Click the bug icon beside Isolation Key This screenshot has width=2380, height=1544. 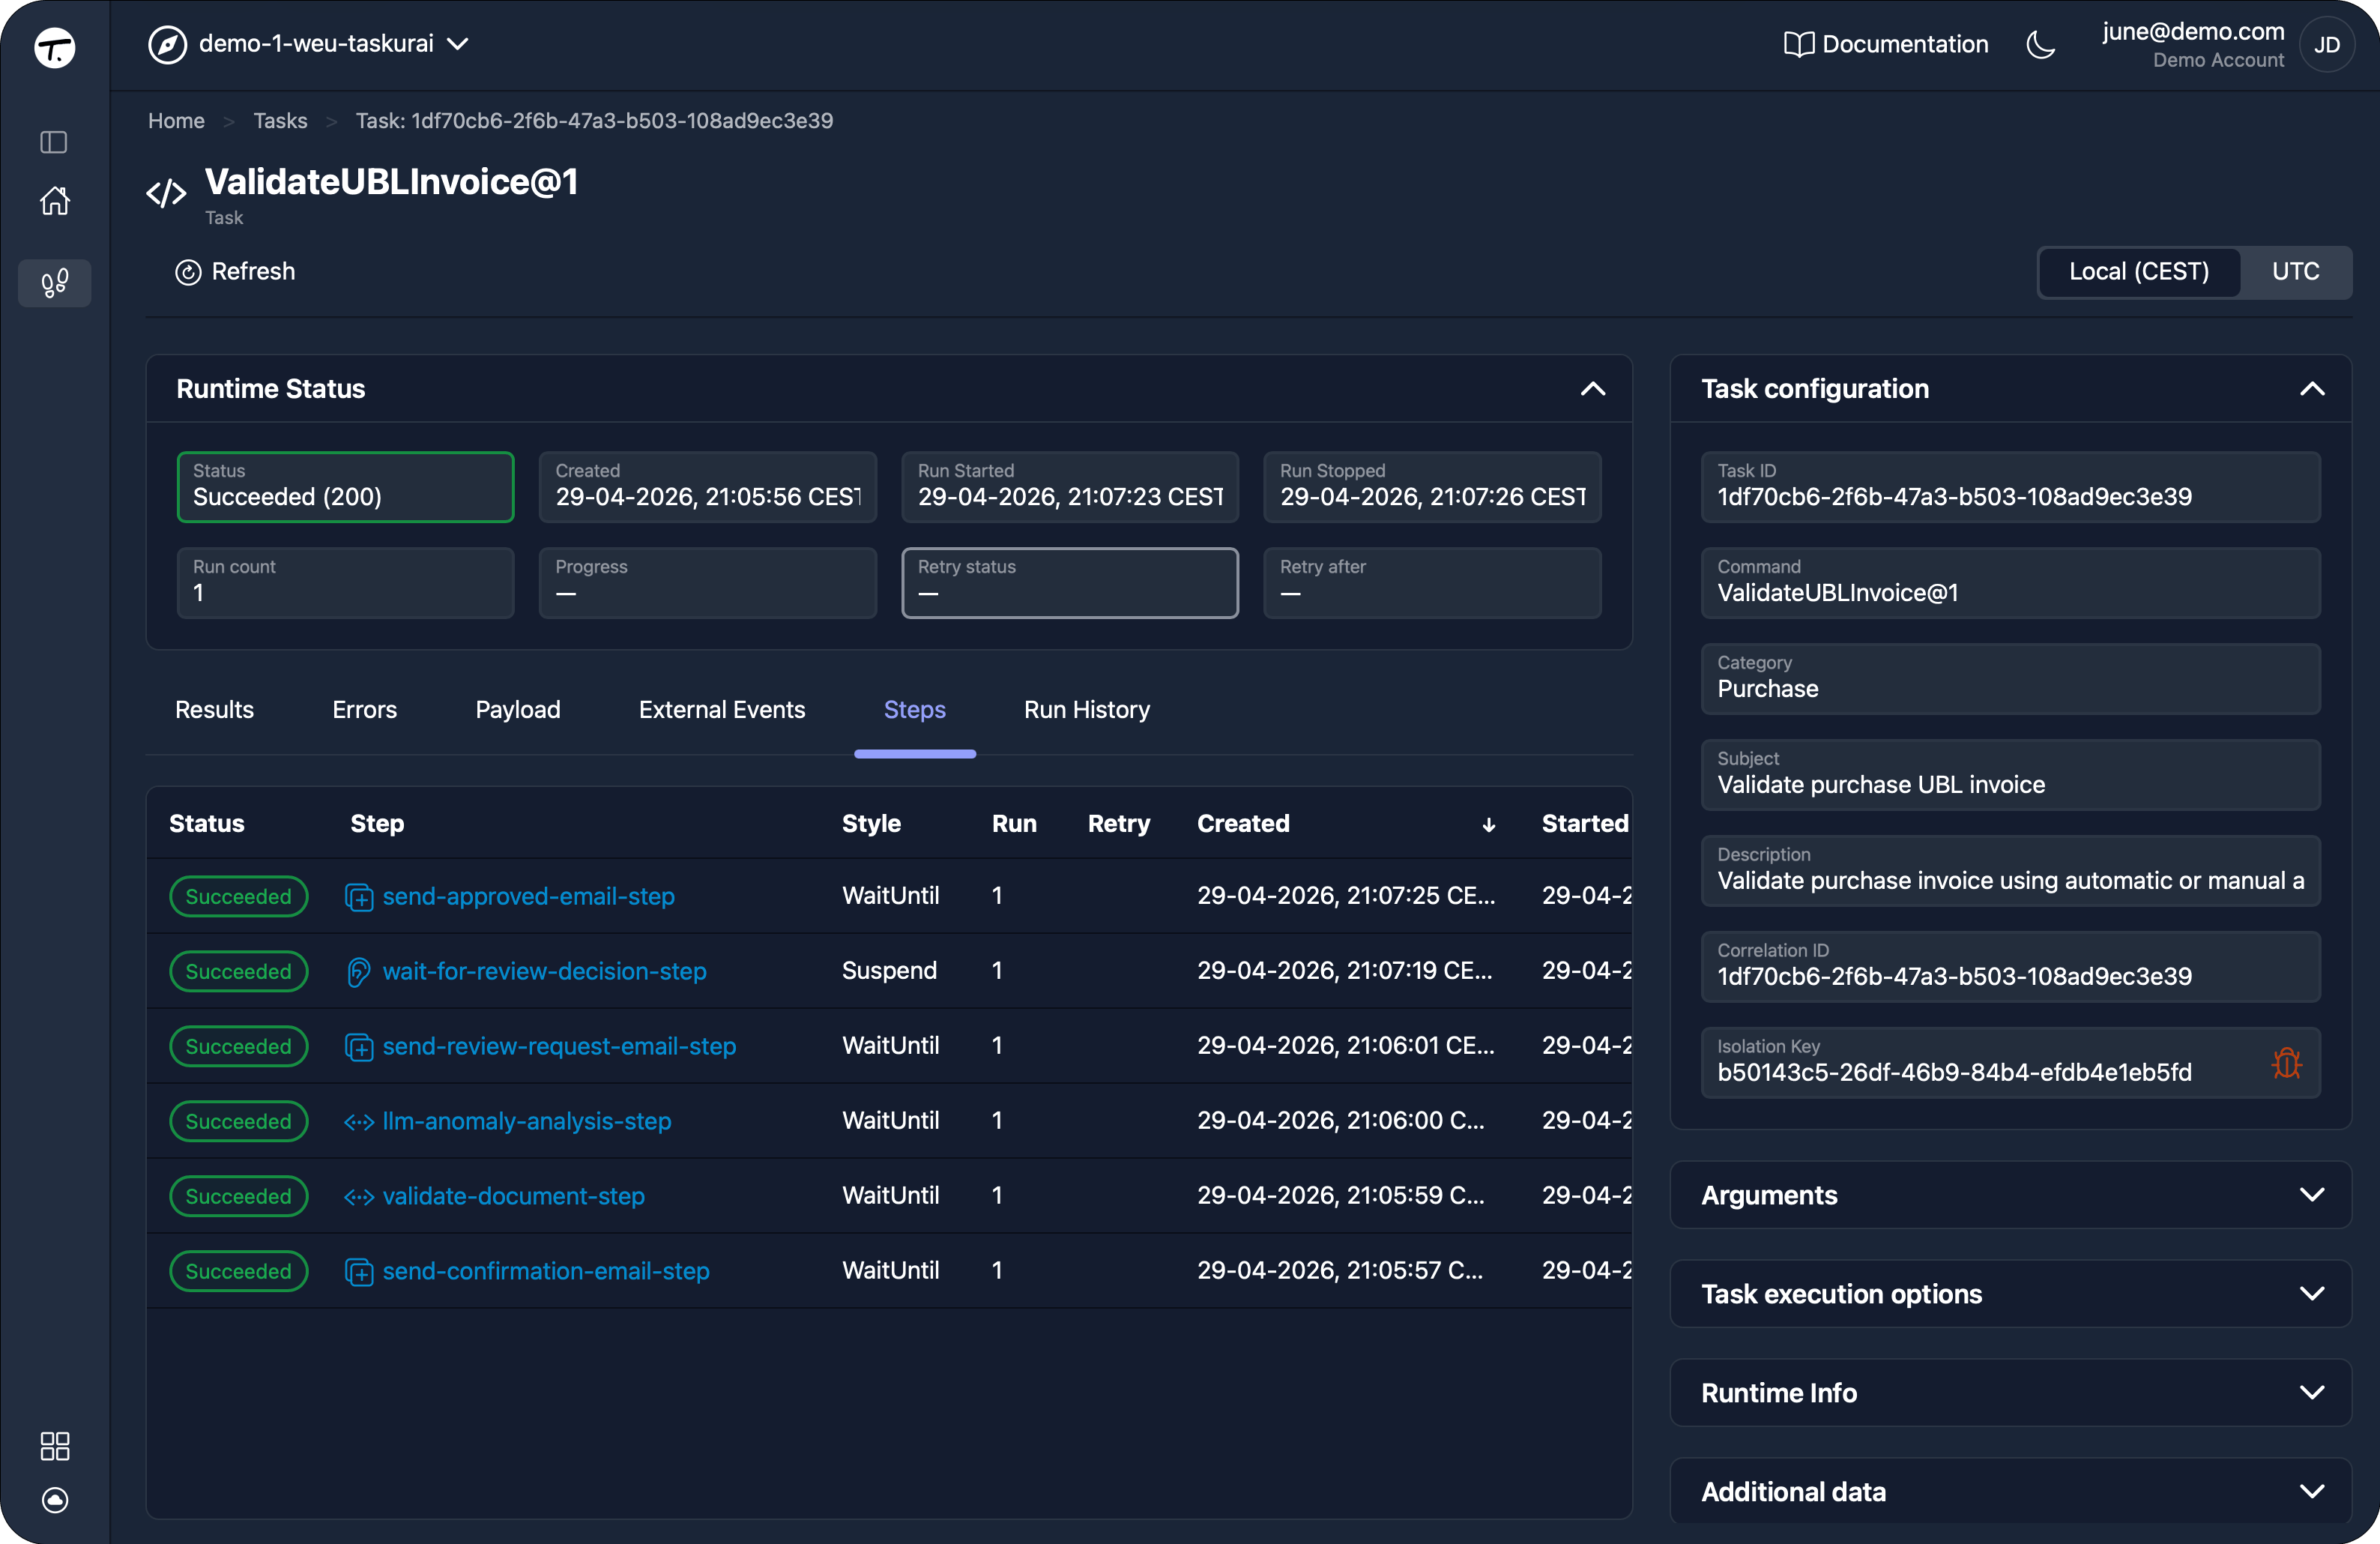click(2286, 1062)
